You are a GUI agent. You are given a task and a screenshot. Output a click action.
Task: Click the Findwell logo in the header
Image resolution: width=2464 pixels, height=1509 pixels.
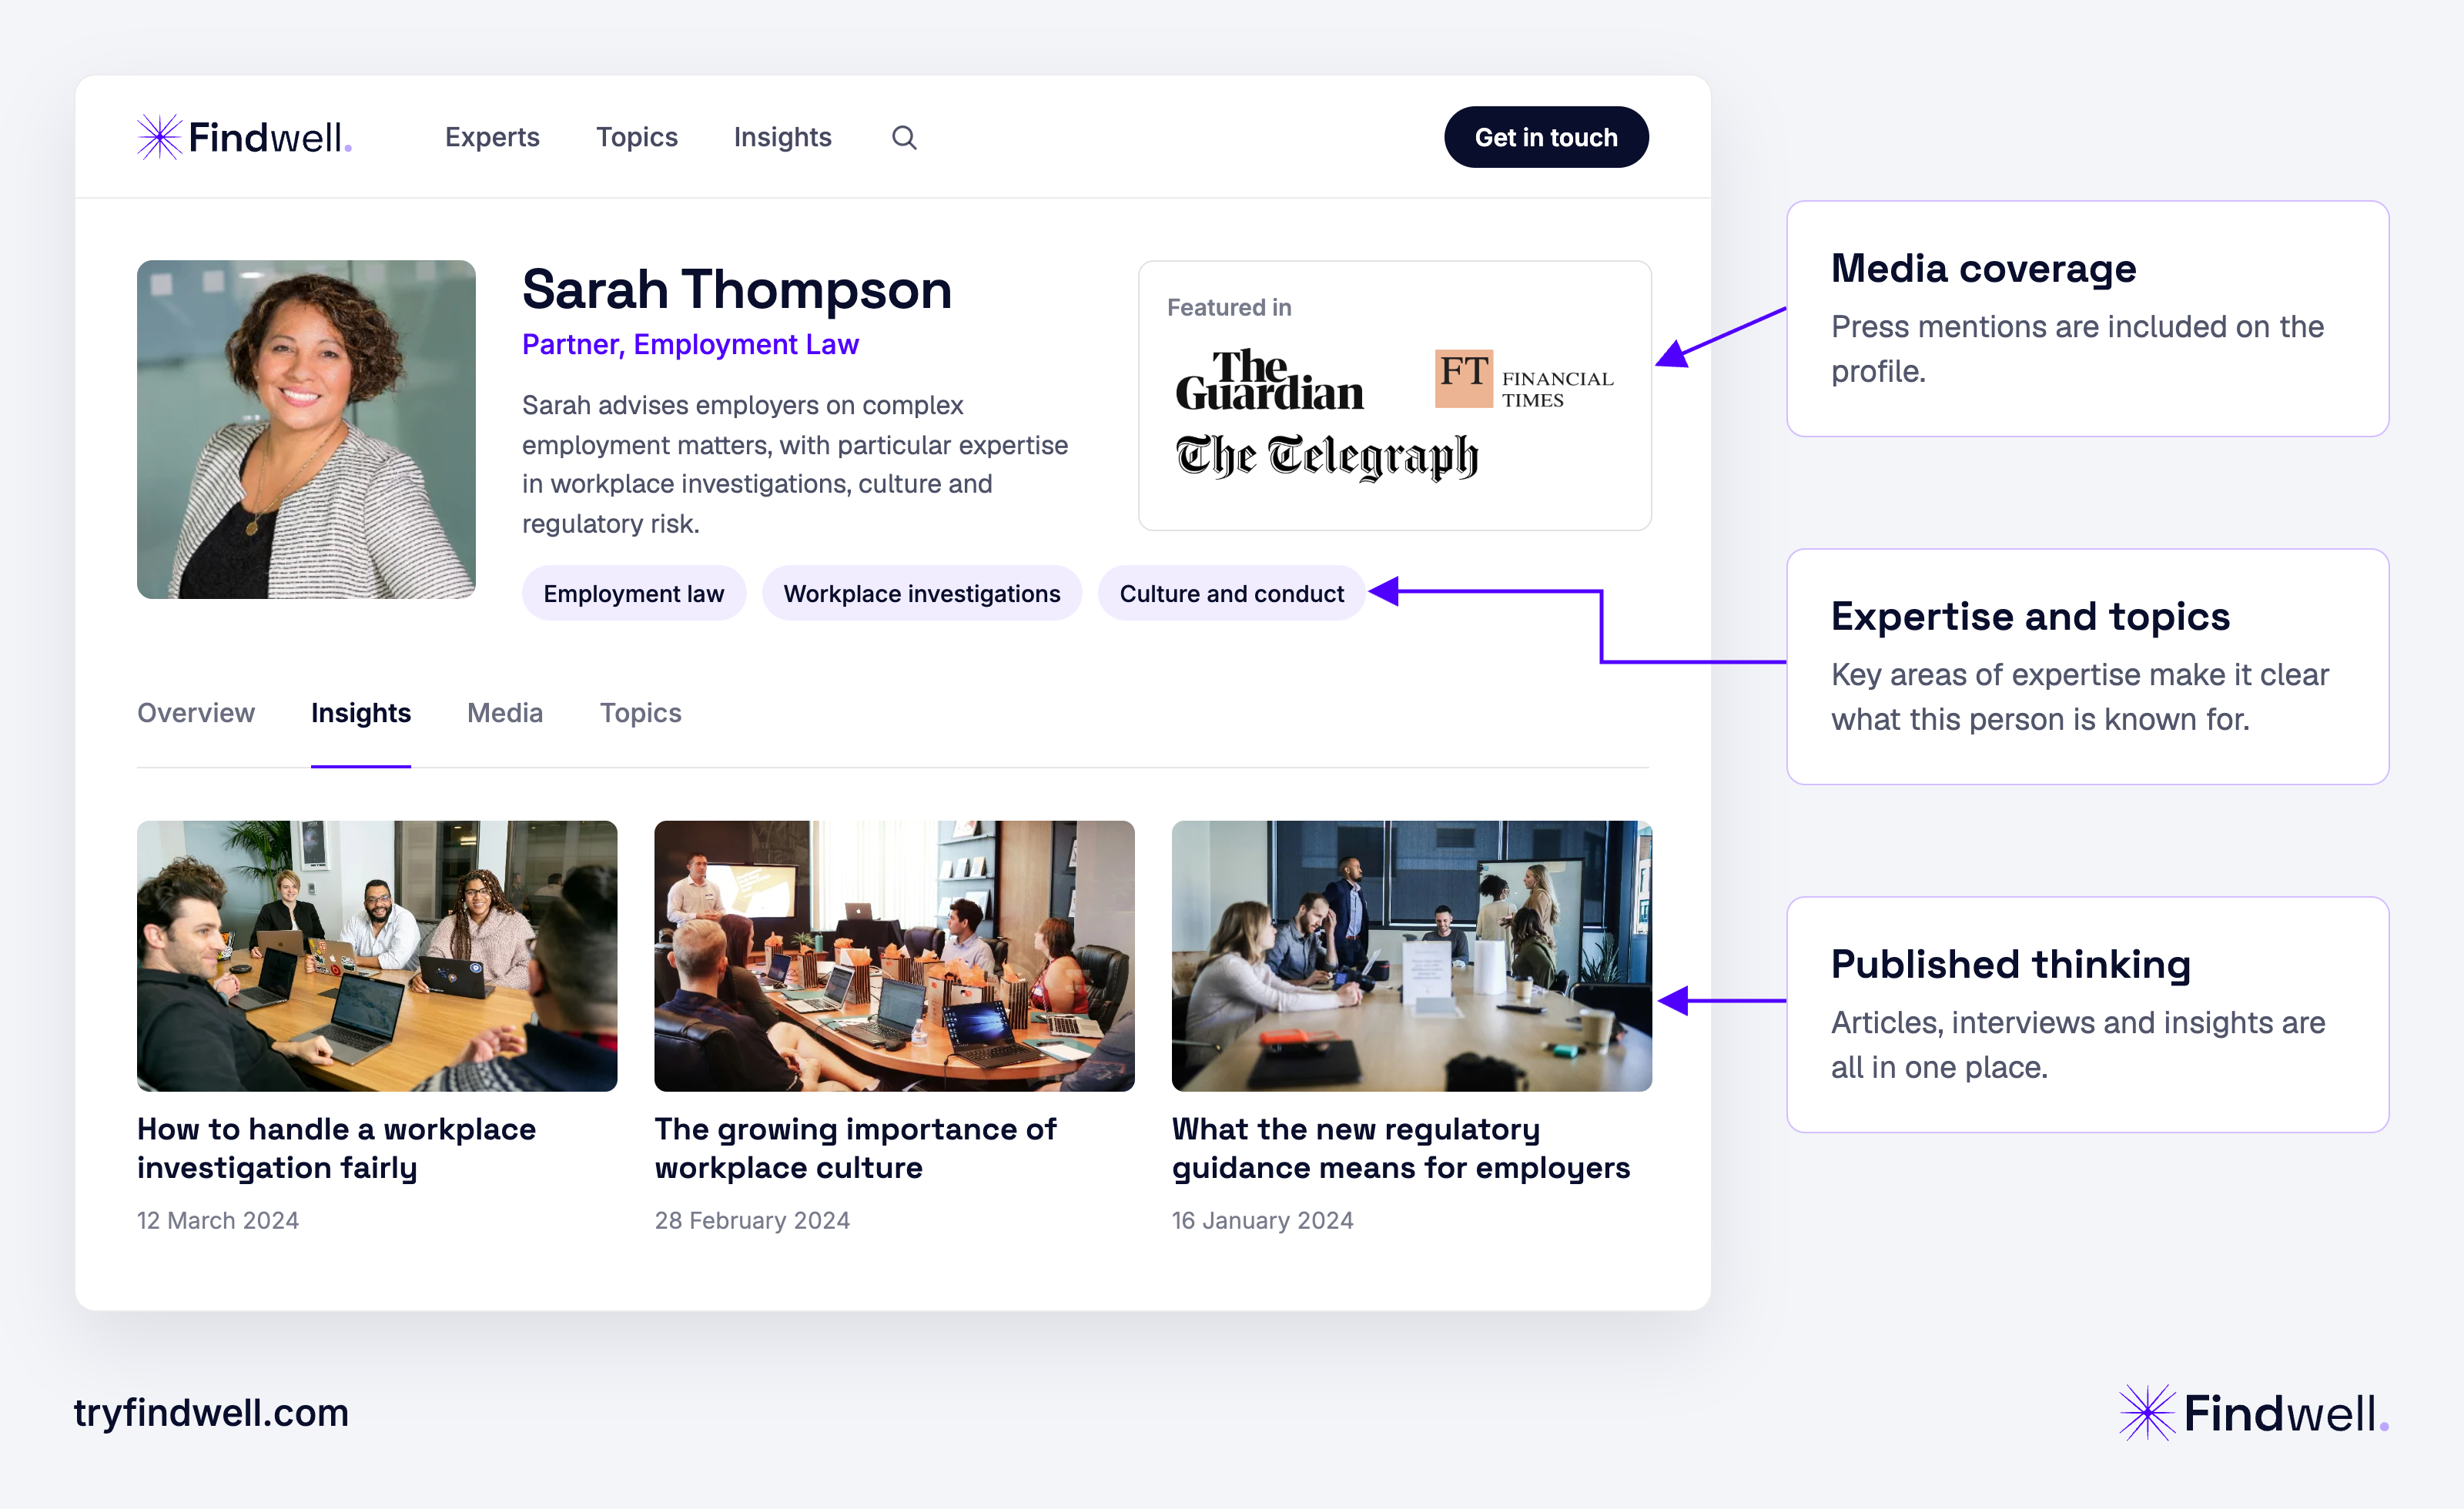click(x=245, y=137)
